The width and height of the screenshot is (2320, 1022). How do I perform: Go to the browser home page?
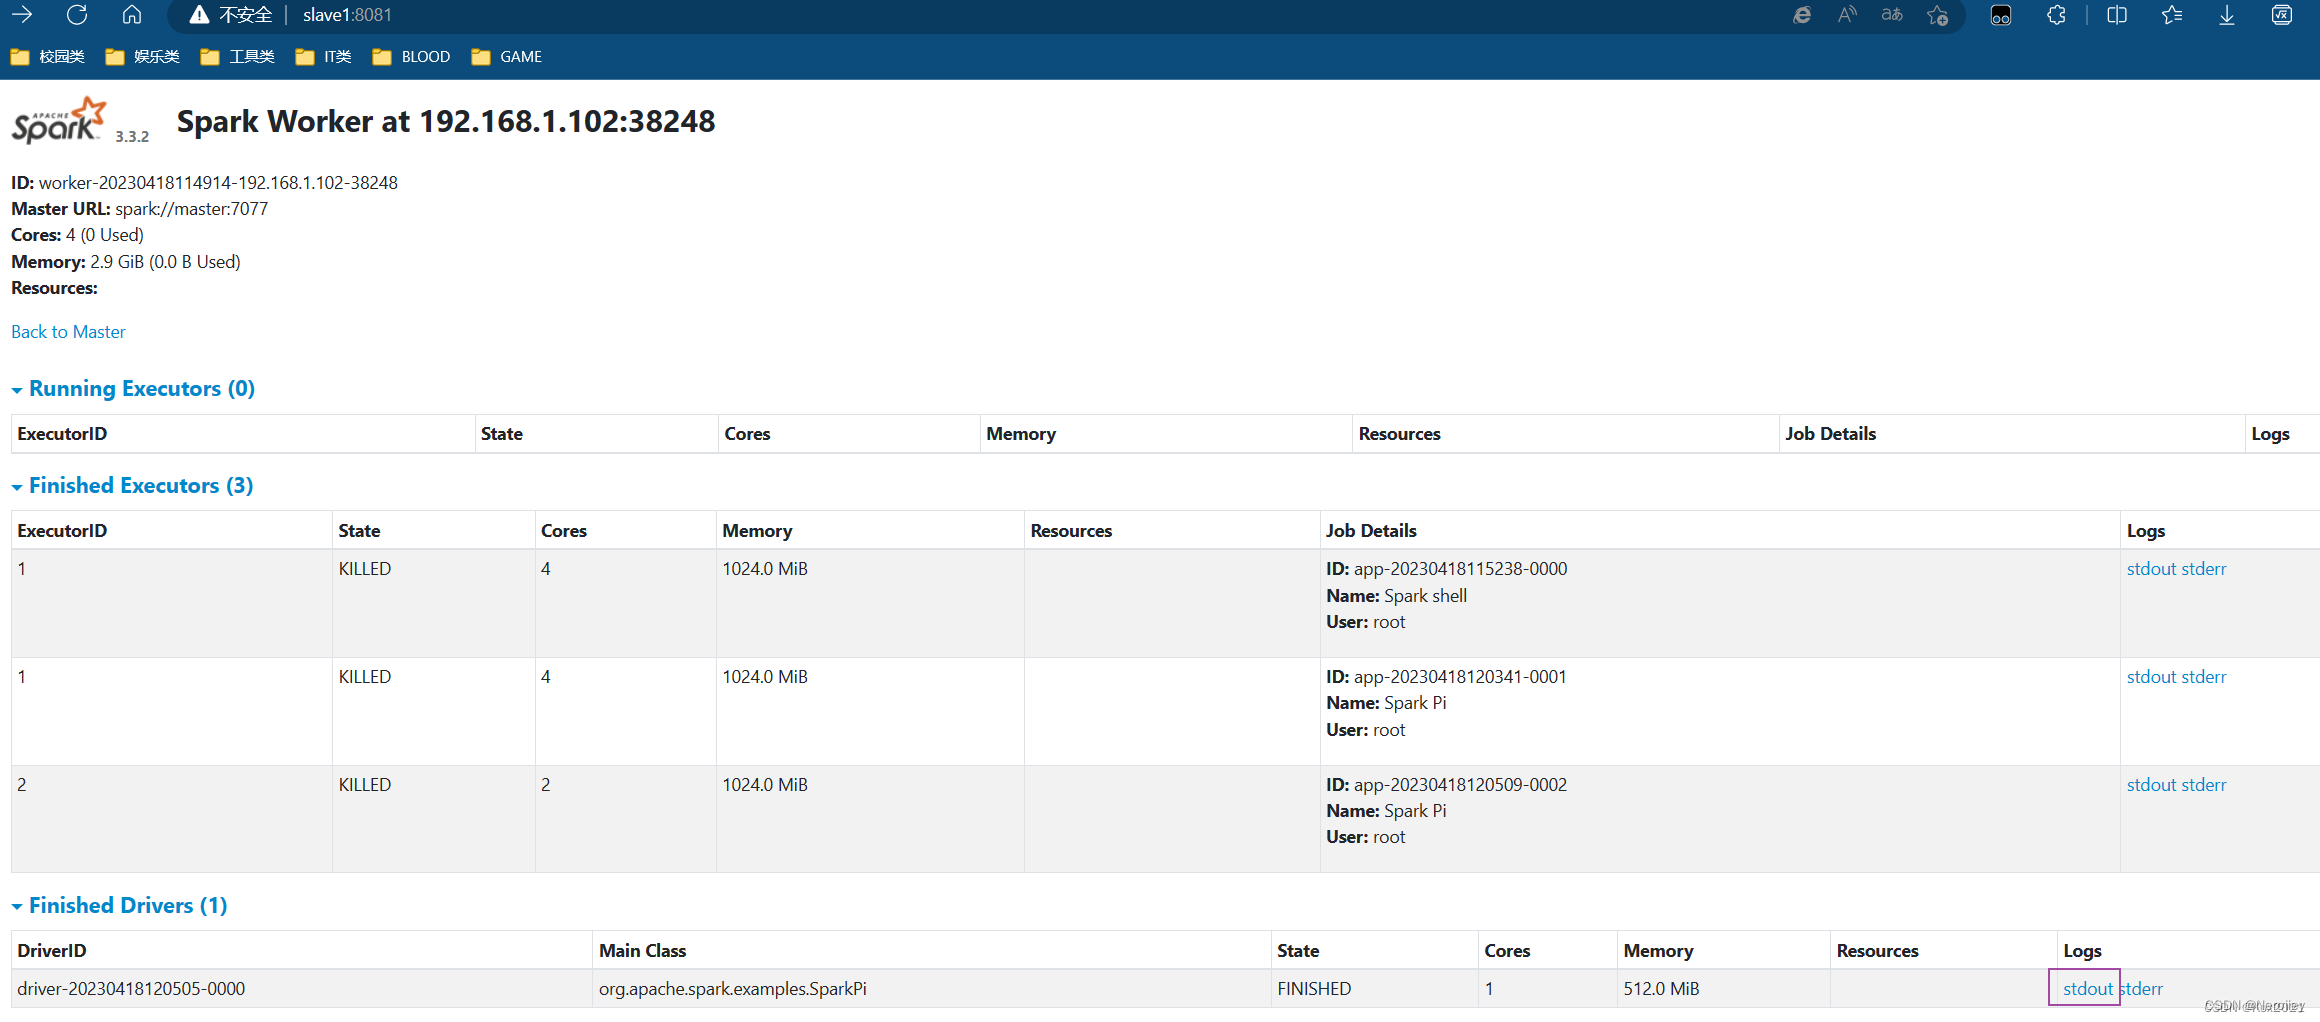(x=132, y=15)
